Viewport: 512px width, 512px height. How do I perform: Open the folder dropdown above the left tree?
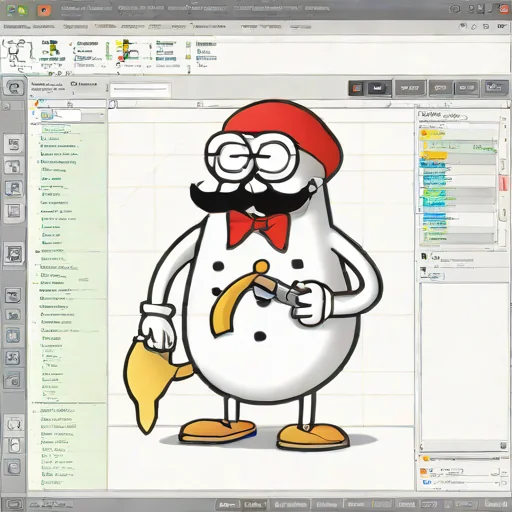point(60,115)
